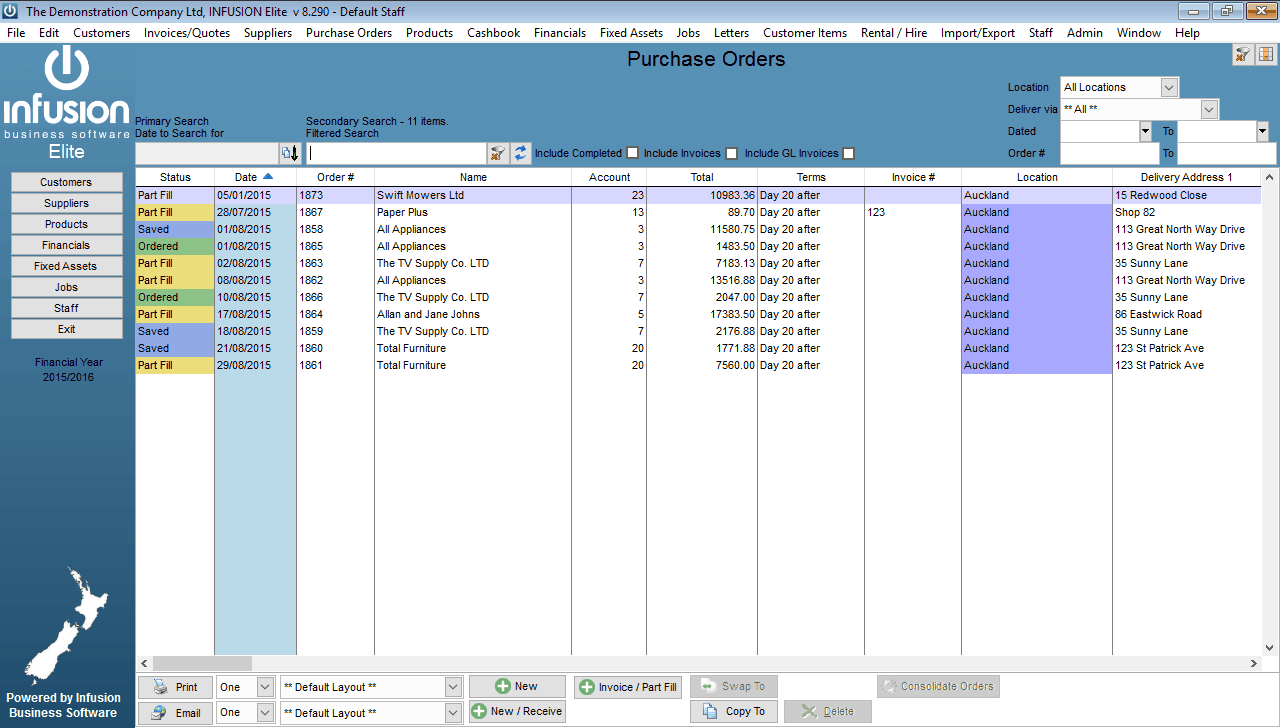Click the horizontal scrollbar right arrow
The image size is (1280, 728).
coord(1255,663)
